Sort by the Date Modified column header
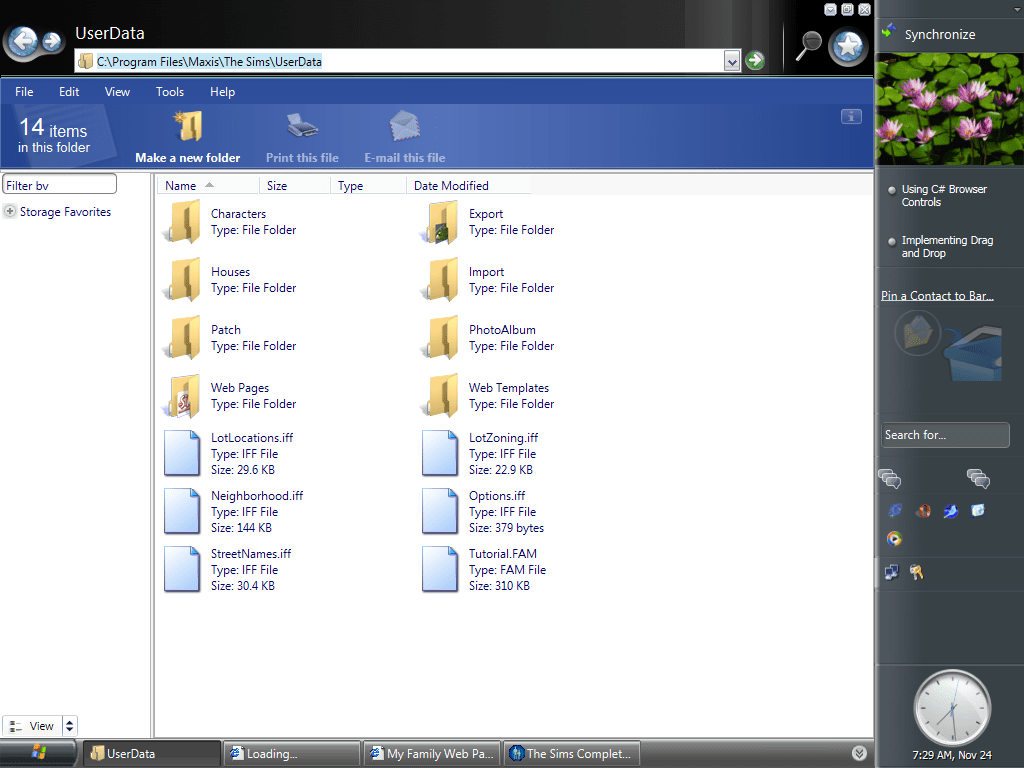The image size is (1024, 768). click(451, 186)
